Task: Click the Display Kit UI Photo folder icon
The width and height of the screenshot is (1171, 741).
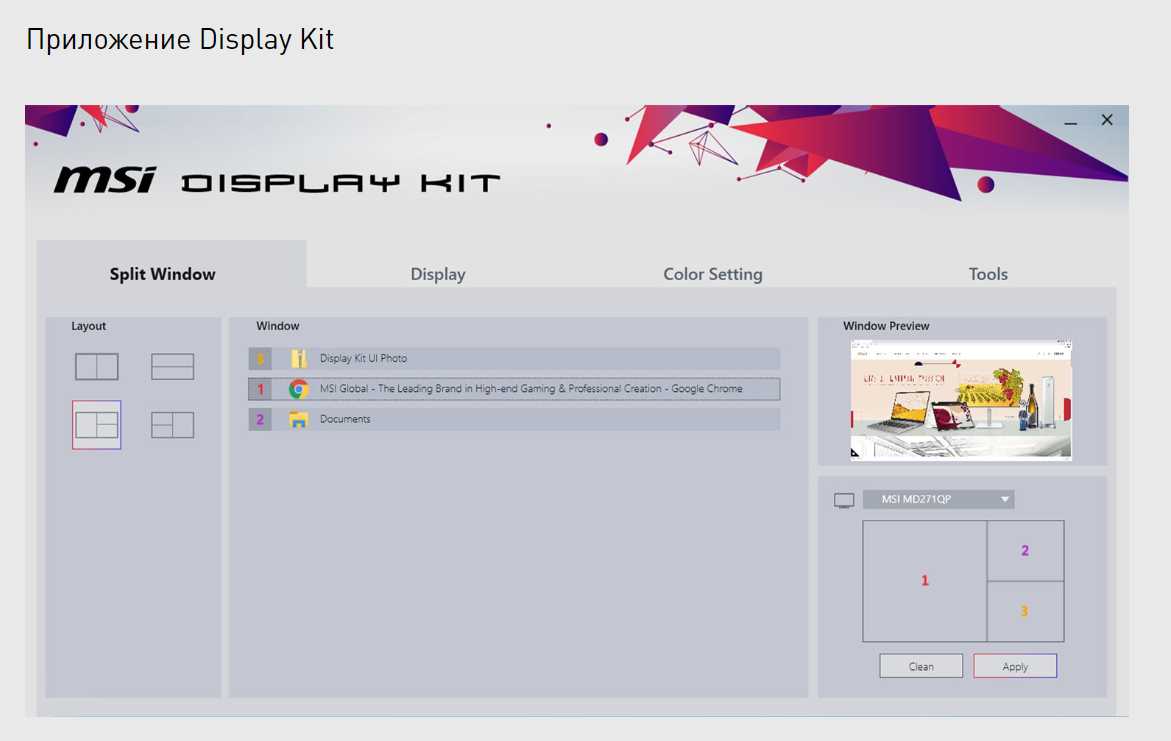Action: [x=298, y=359]
